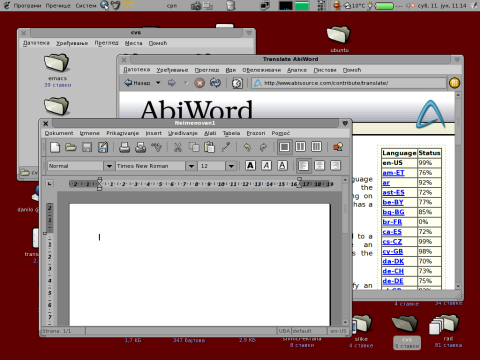Run the spell check tool icon

click(156, 147)
